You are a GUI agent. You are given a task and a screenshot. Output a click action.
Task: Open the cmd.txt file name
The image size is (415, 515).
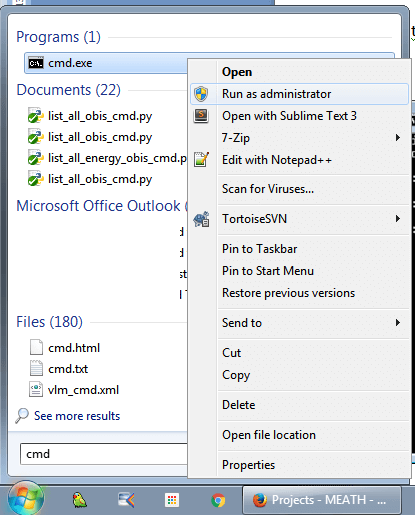pos(68,369)
